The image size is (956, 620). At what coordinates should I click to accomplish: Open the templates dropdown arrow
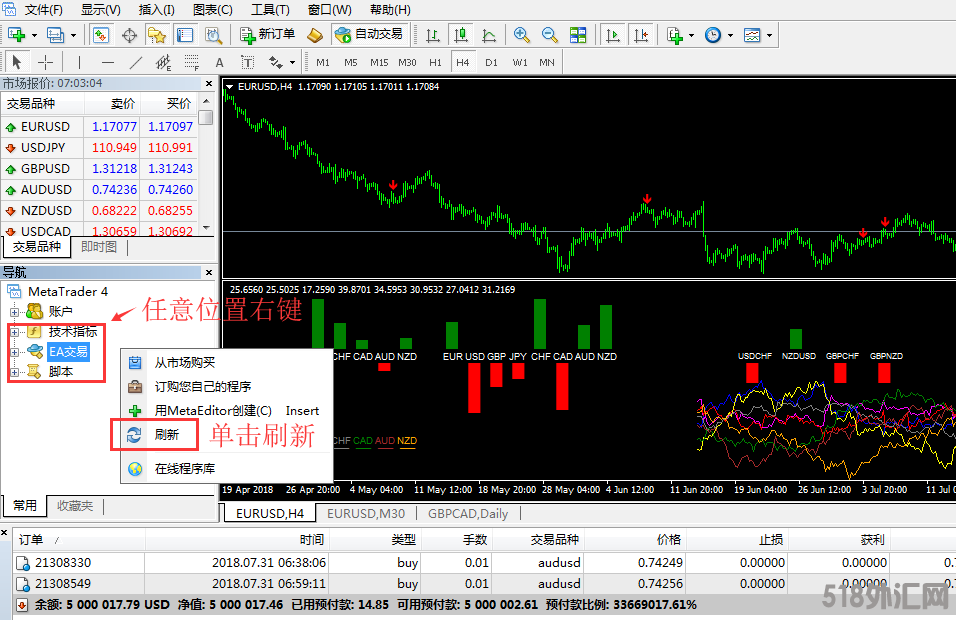click(769, 35)
